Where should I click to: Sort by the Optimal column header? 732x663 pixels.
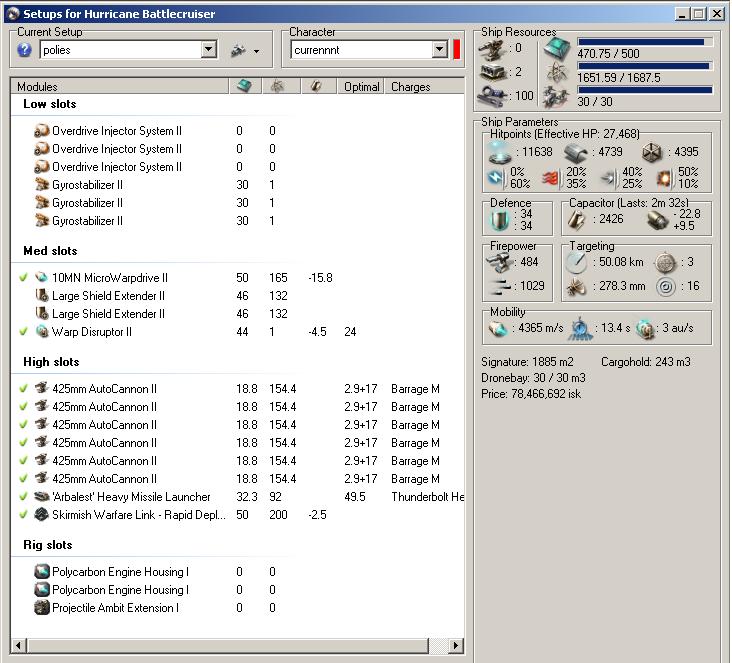361,86
